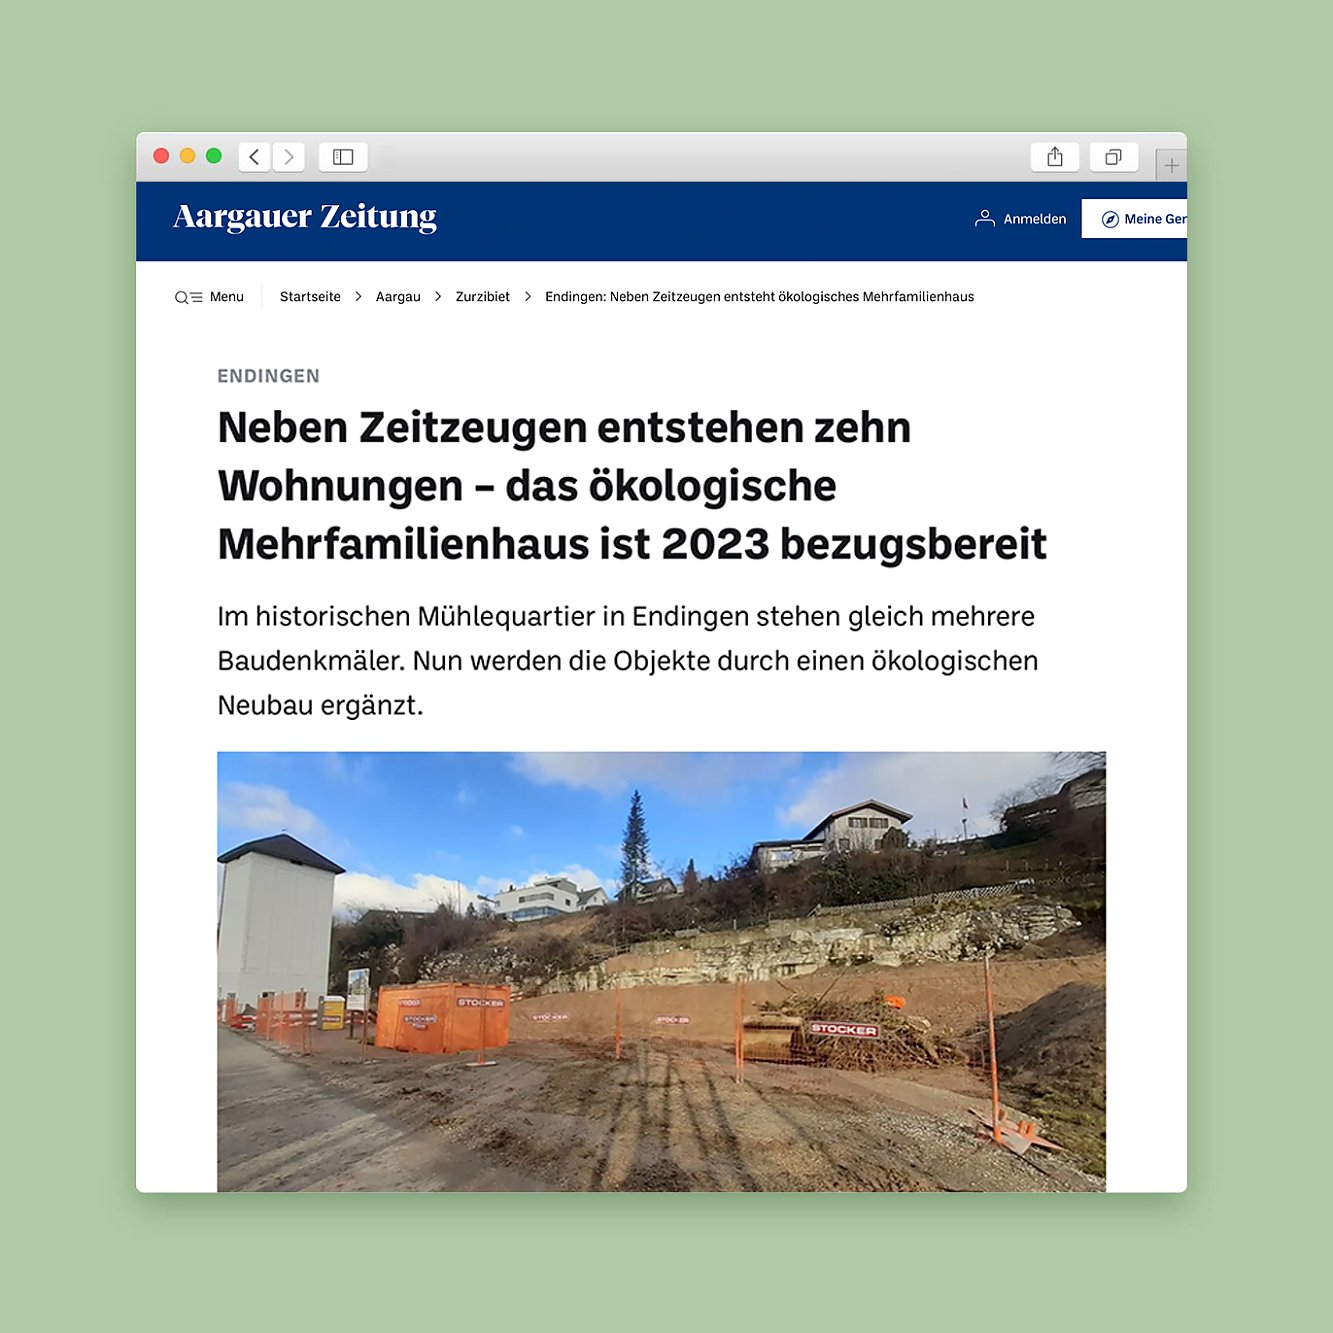Select Aargau in the breadcrumb trail
Screen dimensions: 1333x1333
point(398,297)
